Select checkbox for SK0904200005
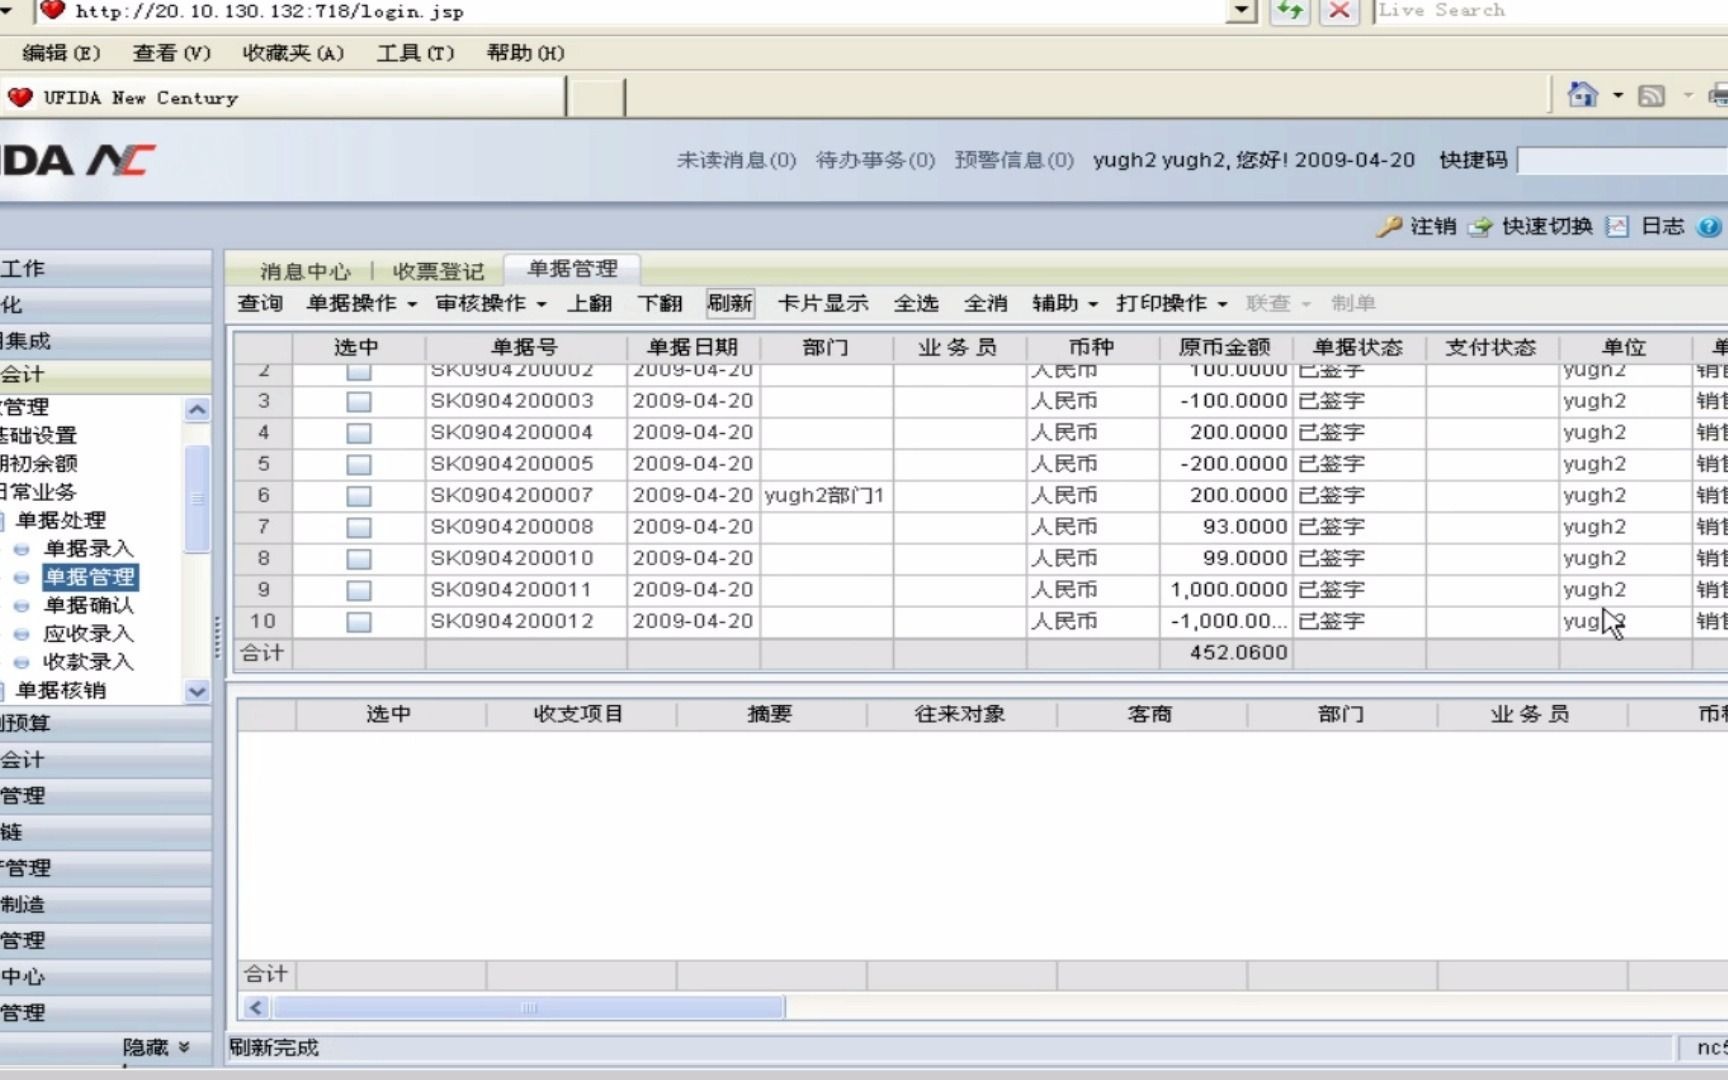This screenshot has height=1080, width=1728. coord(359,465)
